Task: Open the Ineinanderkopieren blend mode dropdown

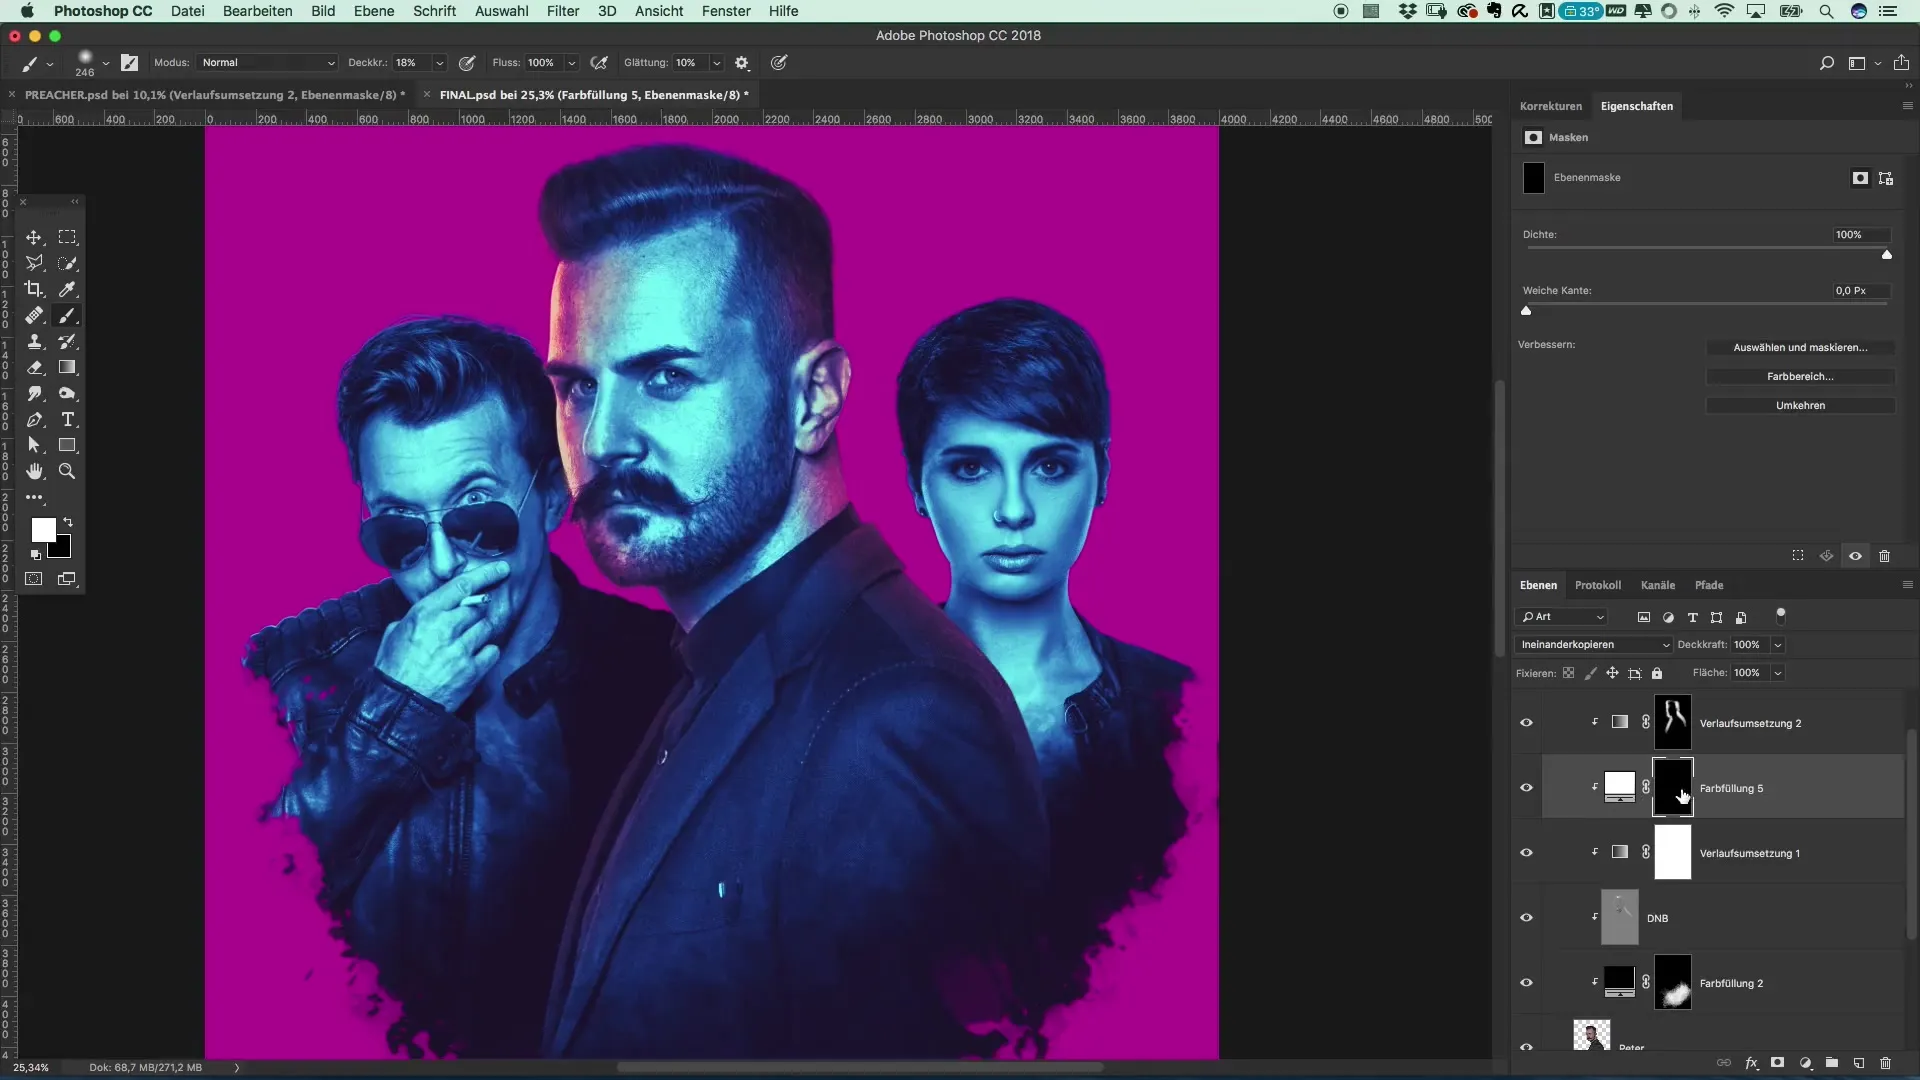Action: [1594, 645]
